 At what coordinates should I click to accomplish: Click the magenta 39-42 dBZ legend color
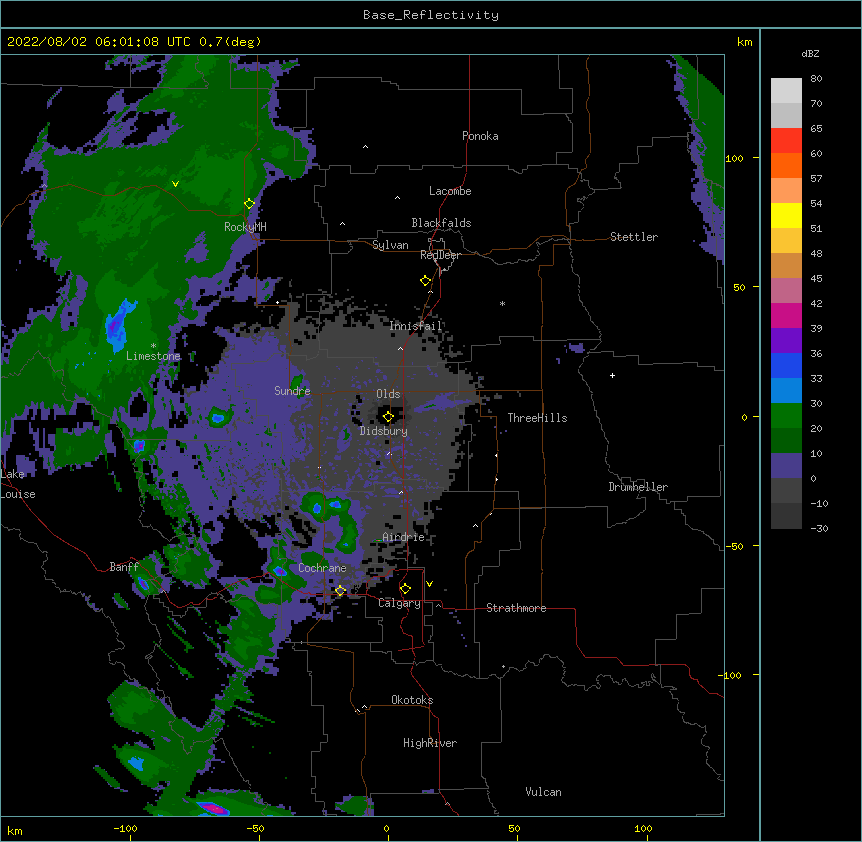point(786,315)
